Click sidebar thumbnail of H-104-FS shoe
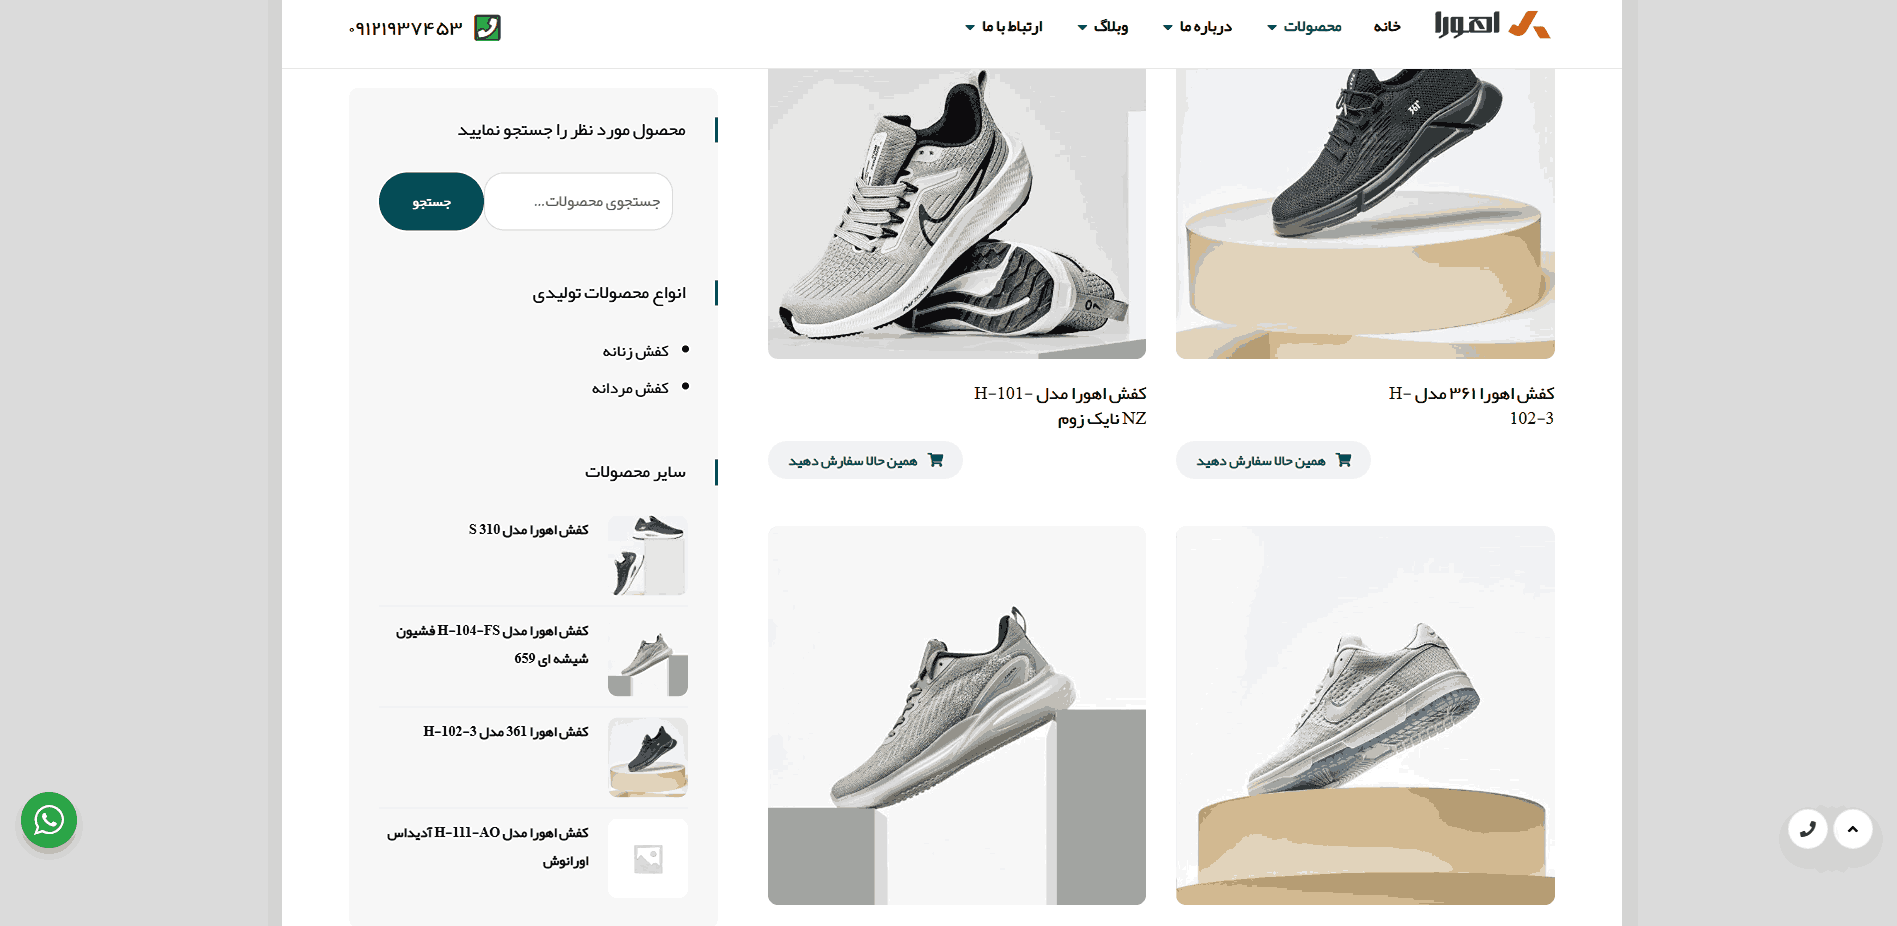1897x926 pixels. [x=648, y=657]
